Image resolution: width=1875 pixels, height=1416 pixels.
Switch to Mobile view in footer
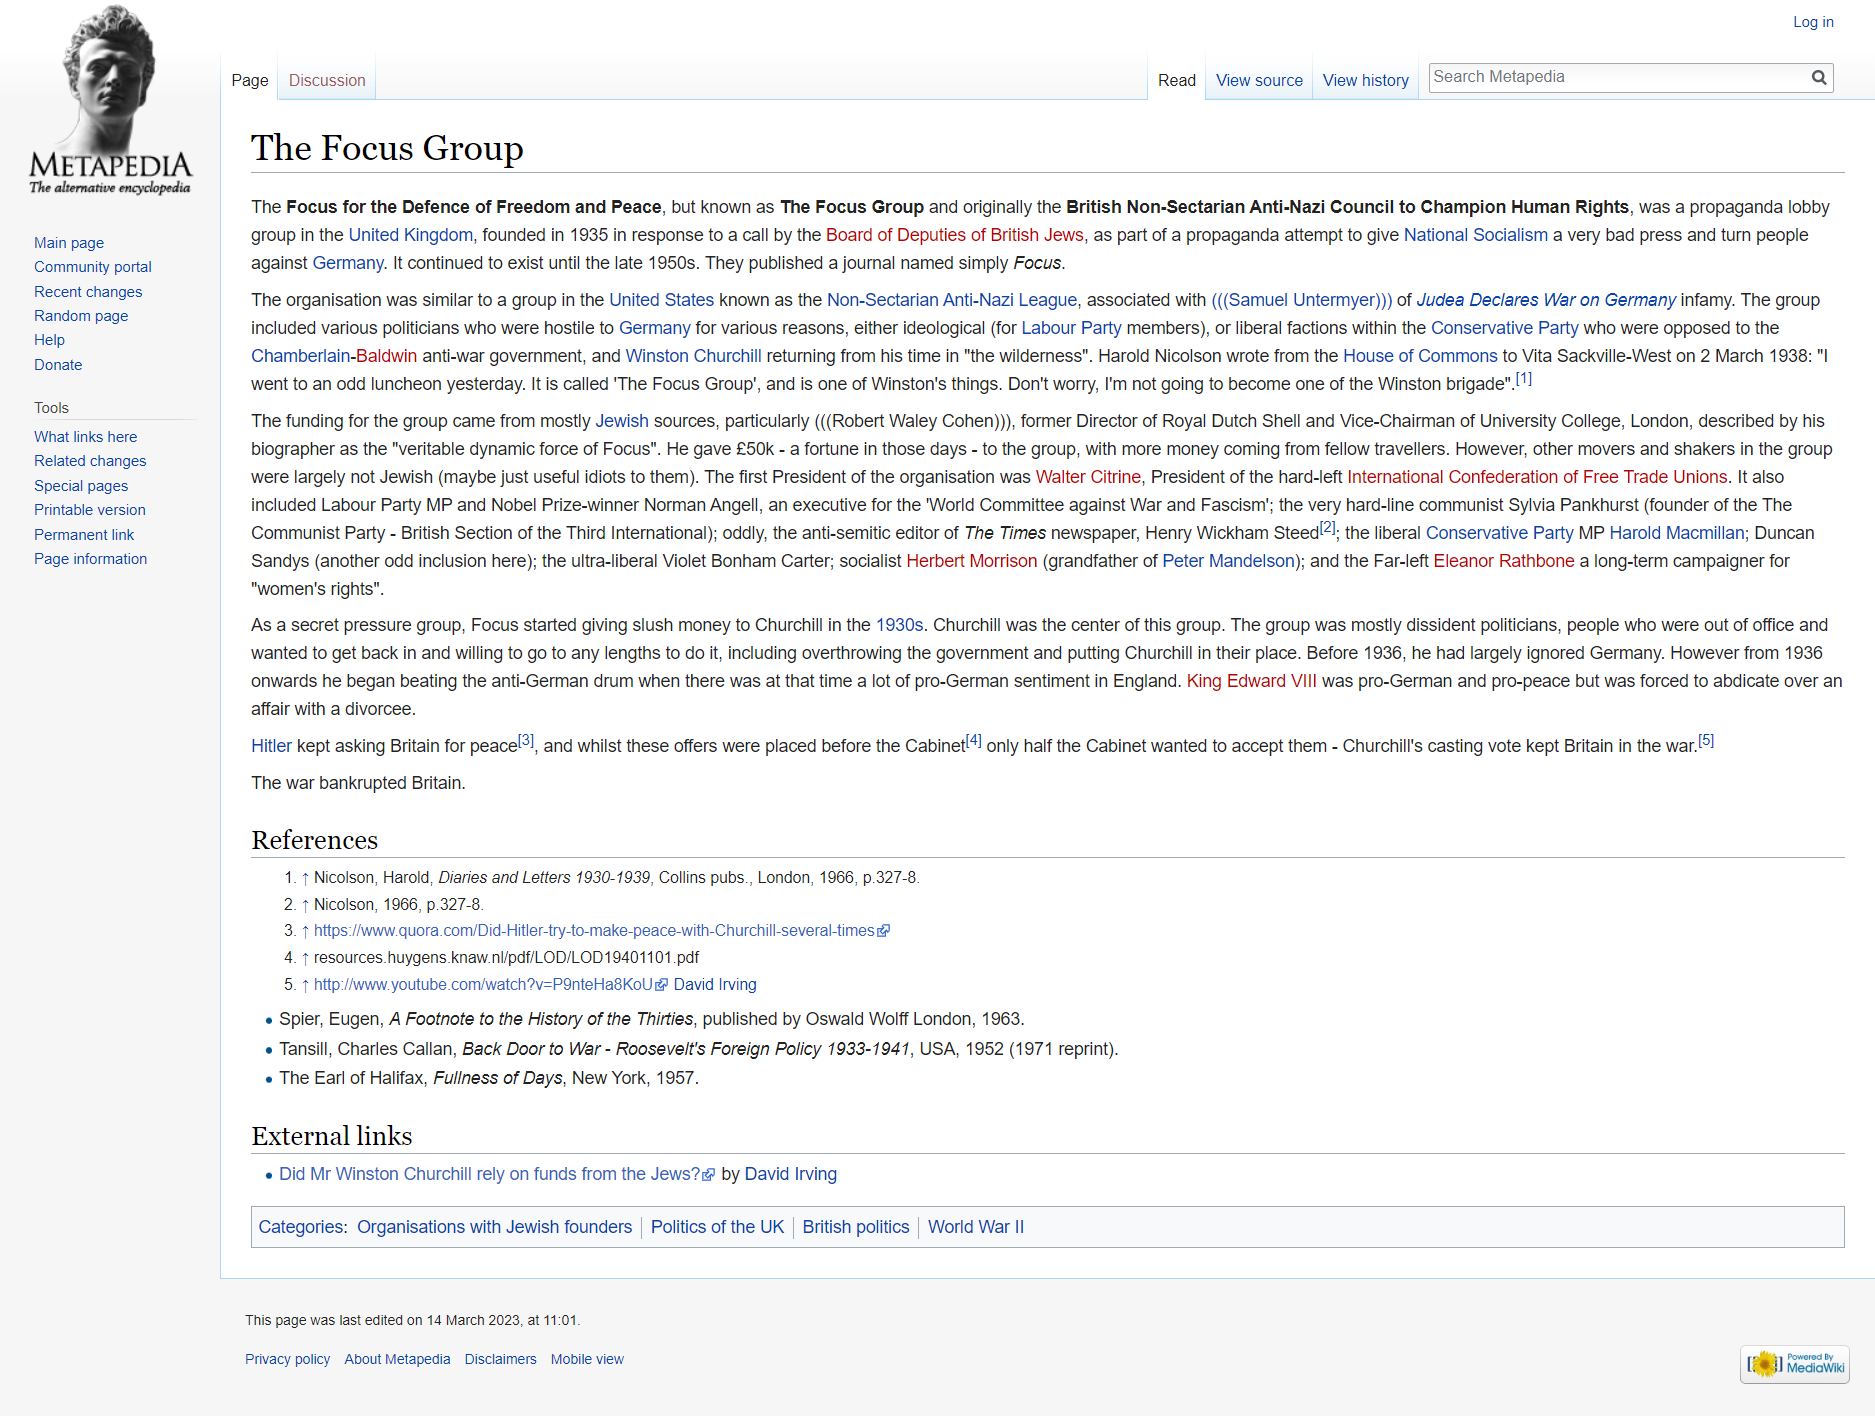[587, 1359]
